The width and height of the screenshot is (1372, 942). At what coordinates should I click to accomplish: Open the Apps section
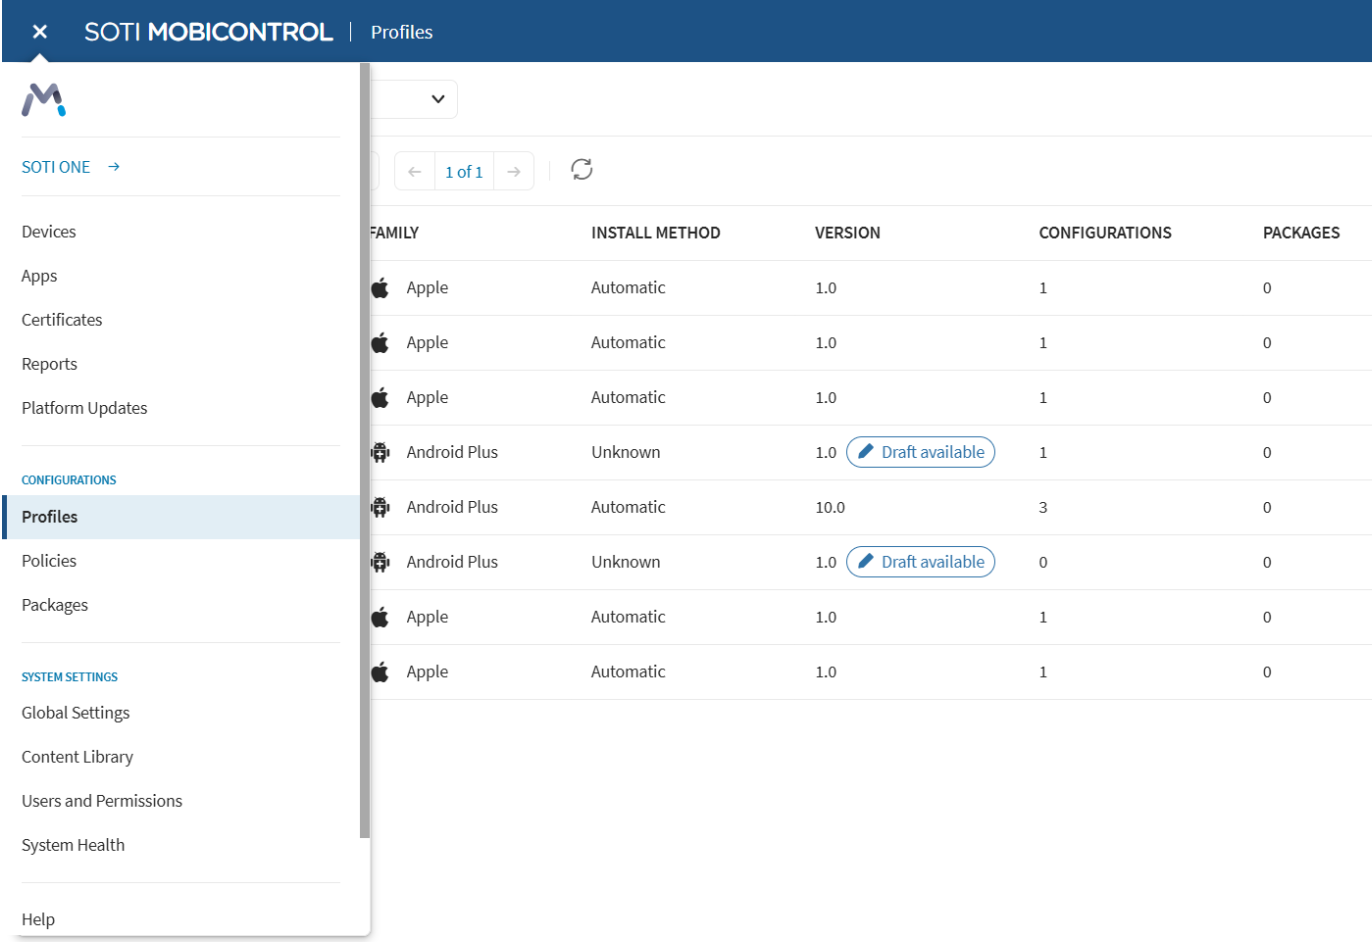click(x=39, y=276)
